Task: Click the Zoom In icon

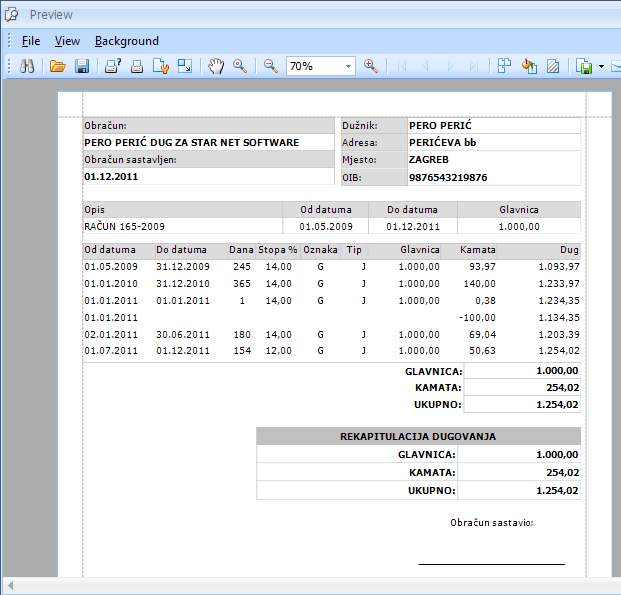Action: [371, 66]
